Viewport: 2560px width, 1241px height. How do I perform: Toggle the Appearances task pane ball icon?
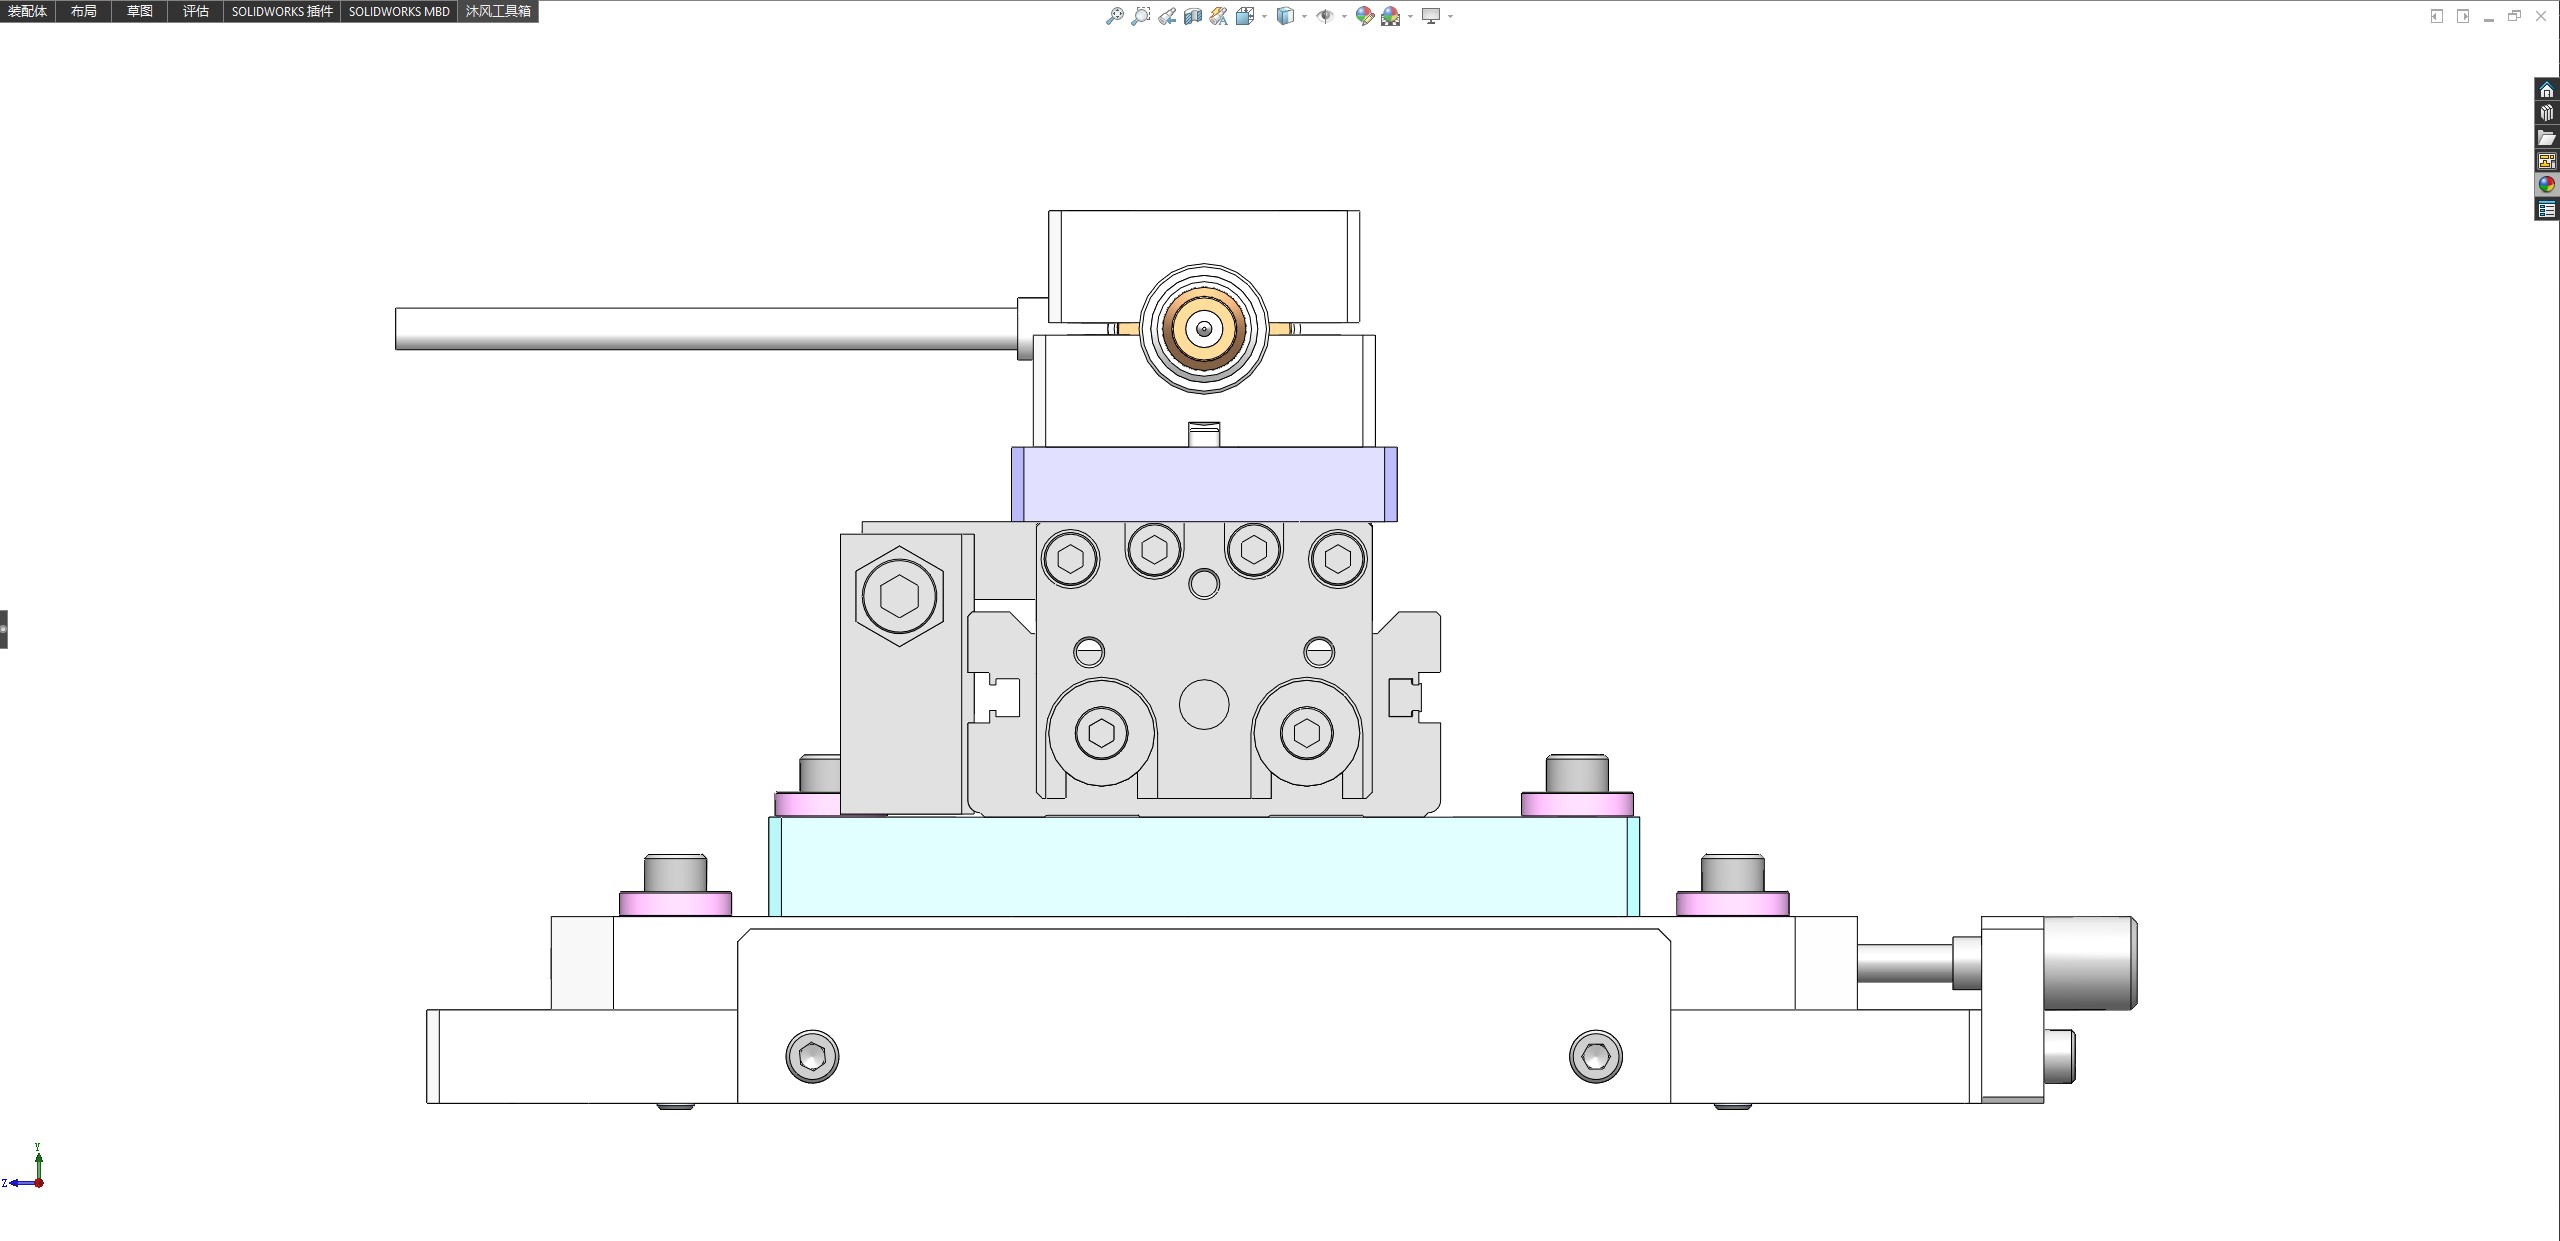coord(2546,185)
